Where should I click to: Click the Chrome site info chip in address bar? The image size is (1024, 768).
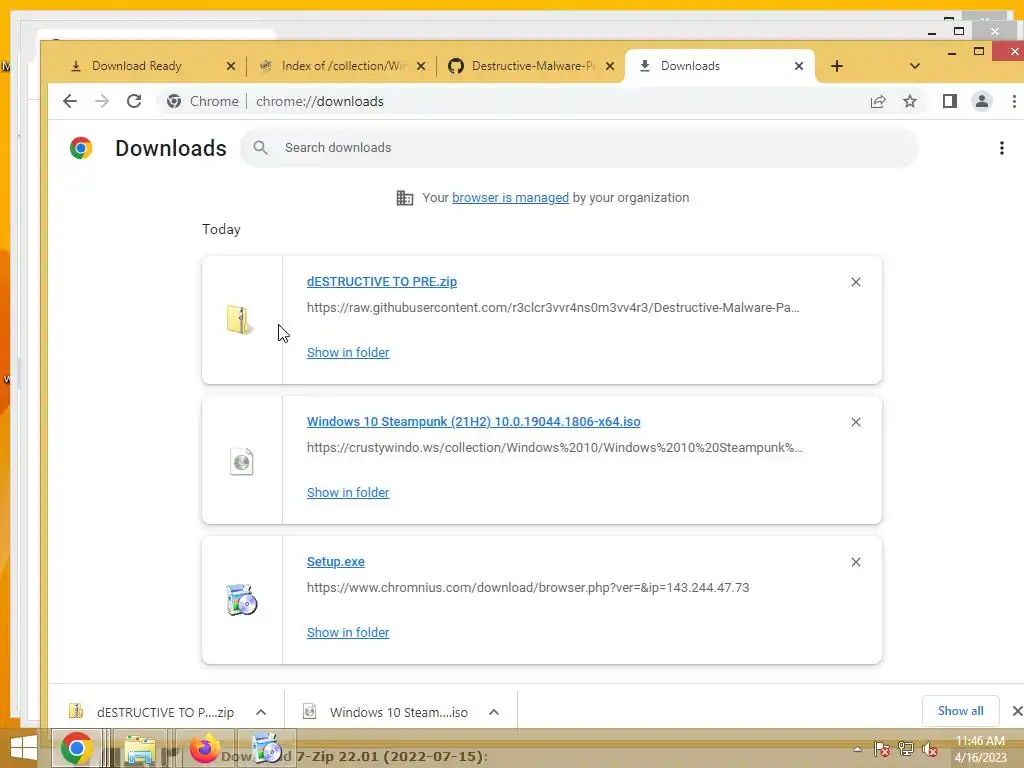pos(202,101)
